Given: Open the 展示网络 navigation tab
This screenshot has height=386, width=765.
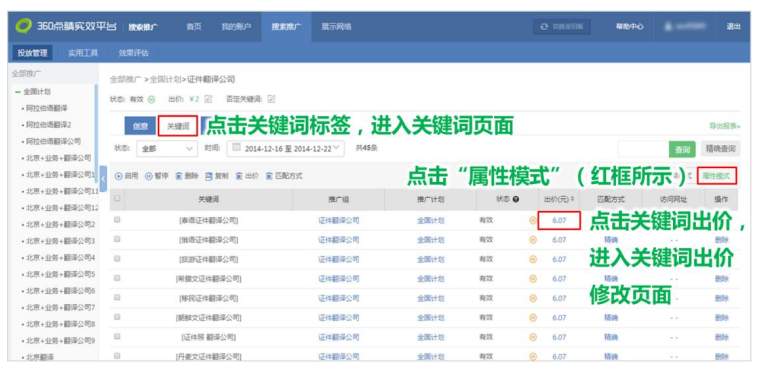Looking at the screenshot, I should pyautogui.click(x=336, y=27).
